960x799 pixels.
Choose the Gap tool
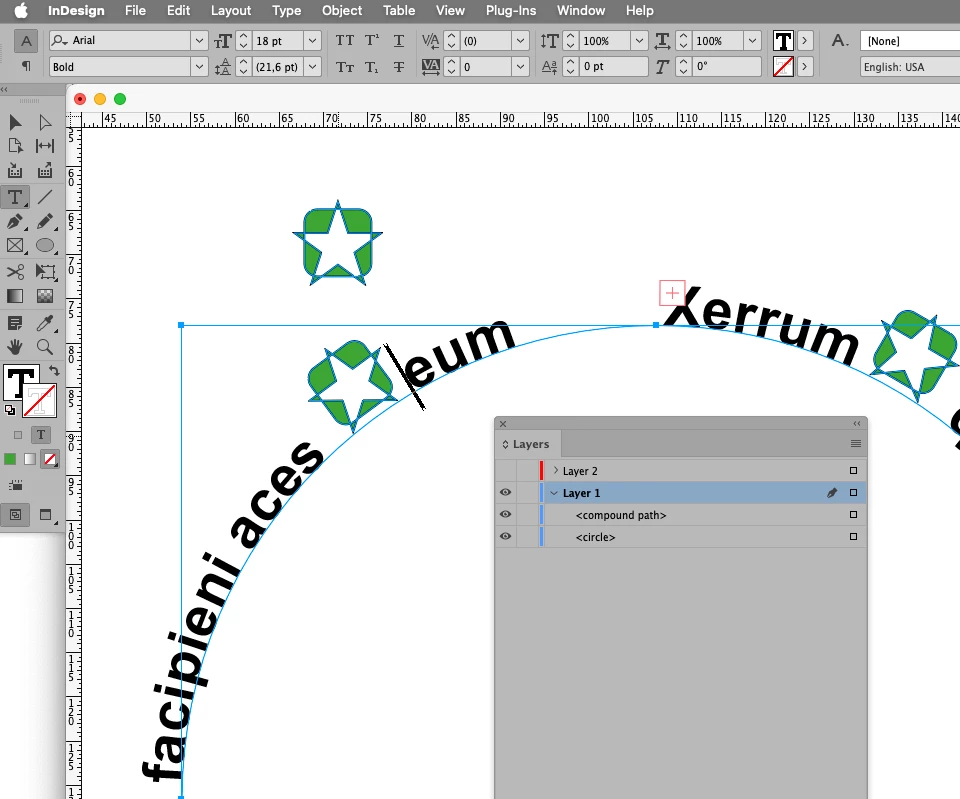45,146
